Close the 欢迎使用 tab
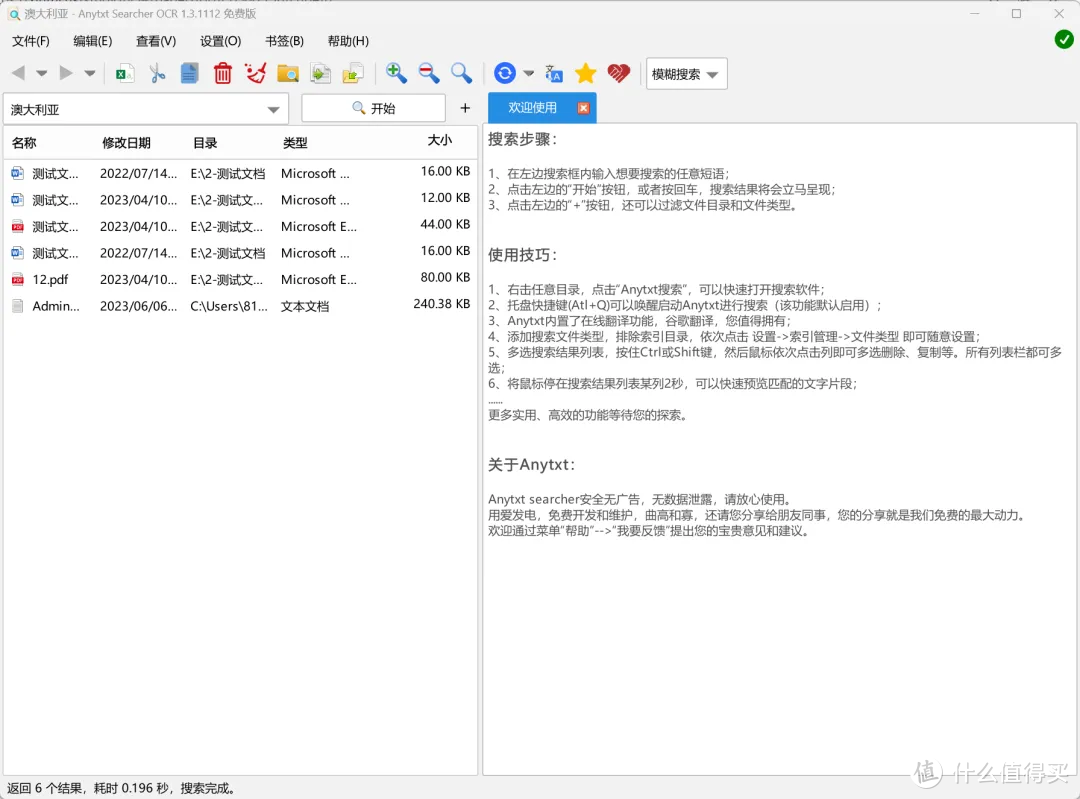This screenshot has width=1080, height=799. [583, 108]
